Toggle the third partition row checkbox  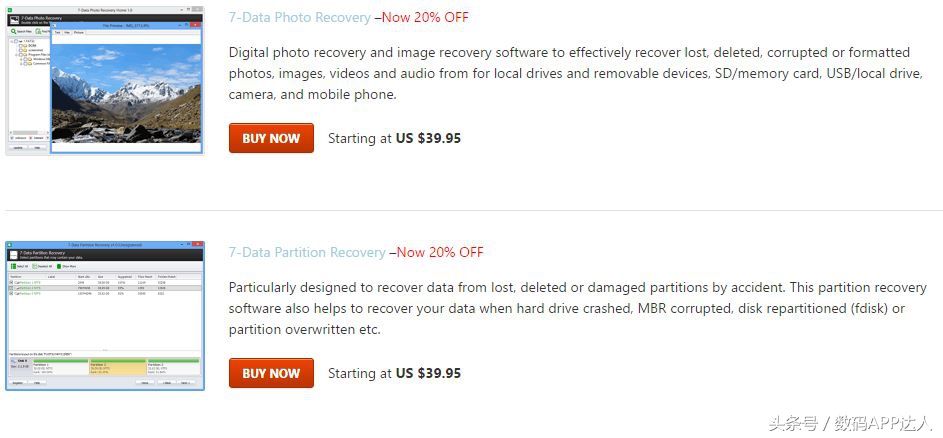click(x=10, y=293)
